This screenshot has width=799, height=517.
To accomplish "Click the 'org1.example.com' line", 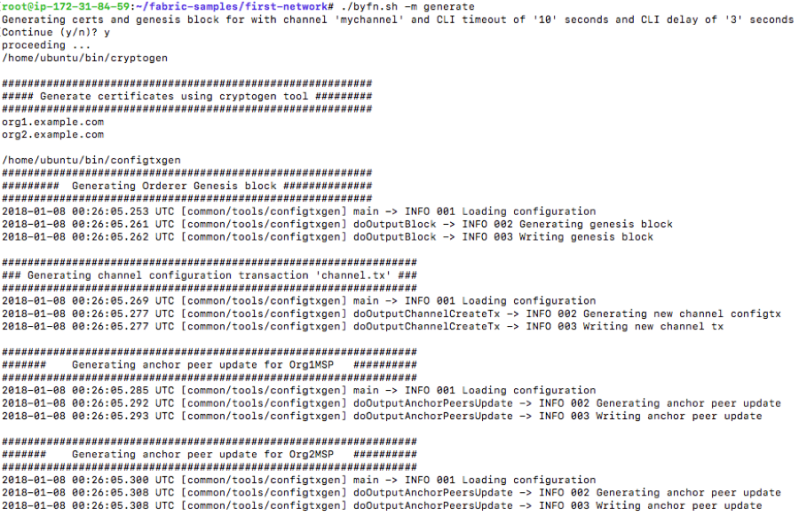I will [x=53, y=122].
